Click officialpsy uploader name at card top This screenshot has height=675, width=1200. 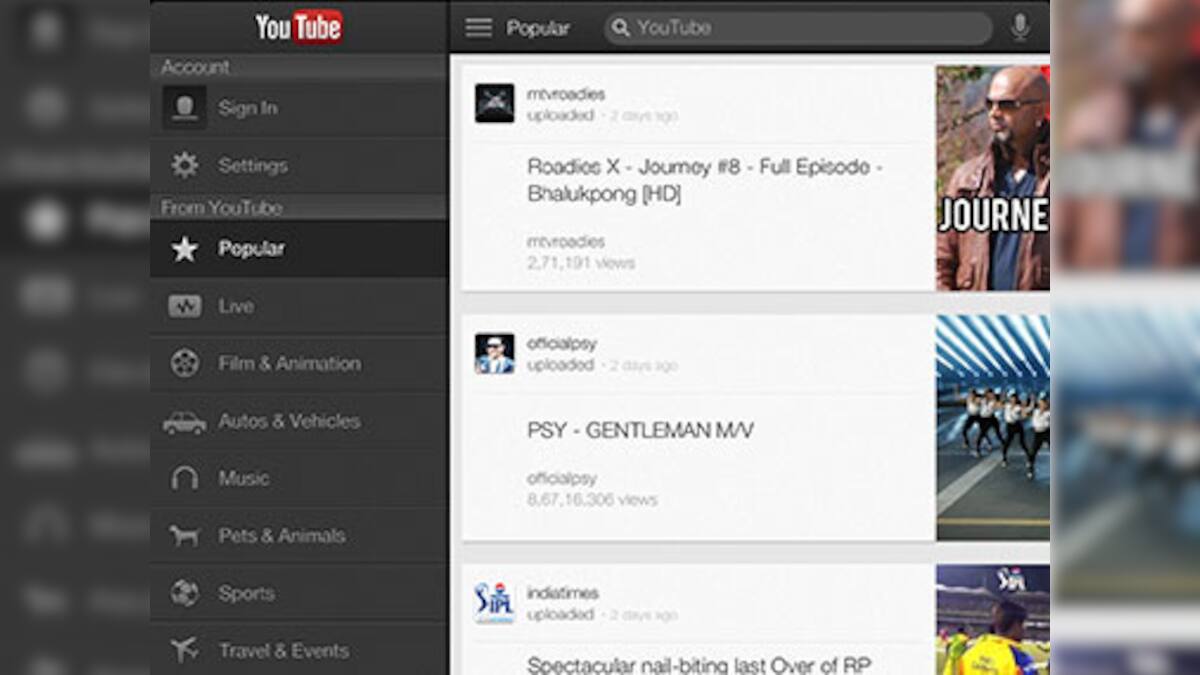[x=562, y=343]
